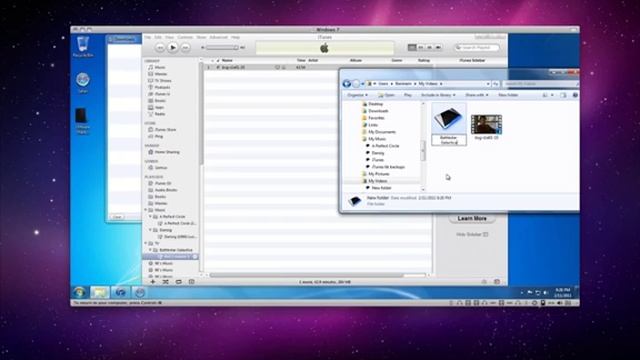This screenshot has width=640, height=360.
Task: Click iTunes show artwork button
Action: coord(191,282)
